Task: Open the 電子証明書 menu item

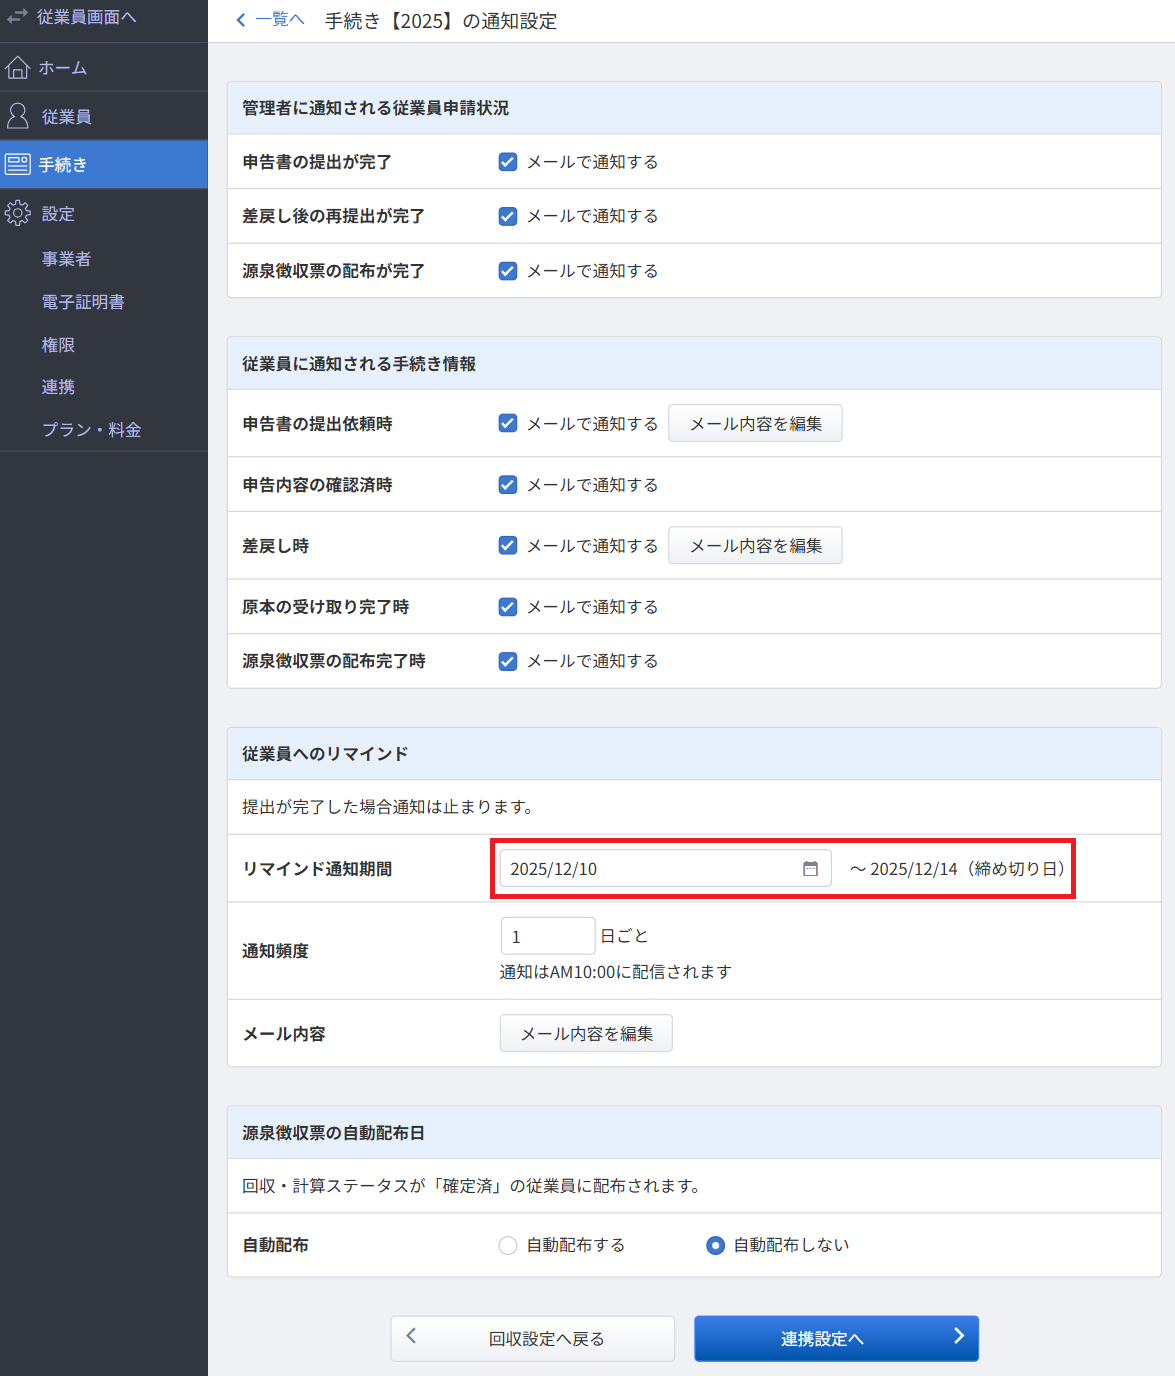Action: 83,302
